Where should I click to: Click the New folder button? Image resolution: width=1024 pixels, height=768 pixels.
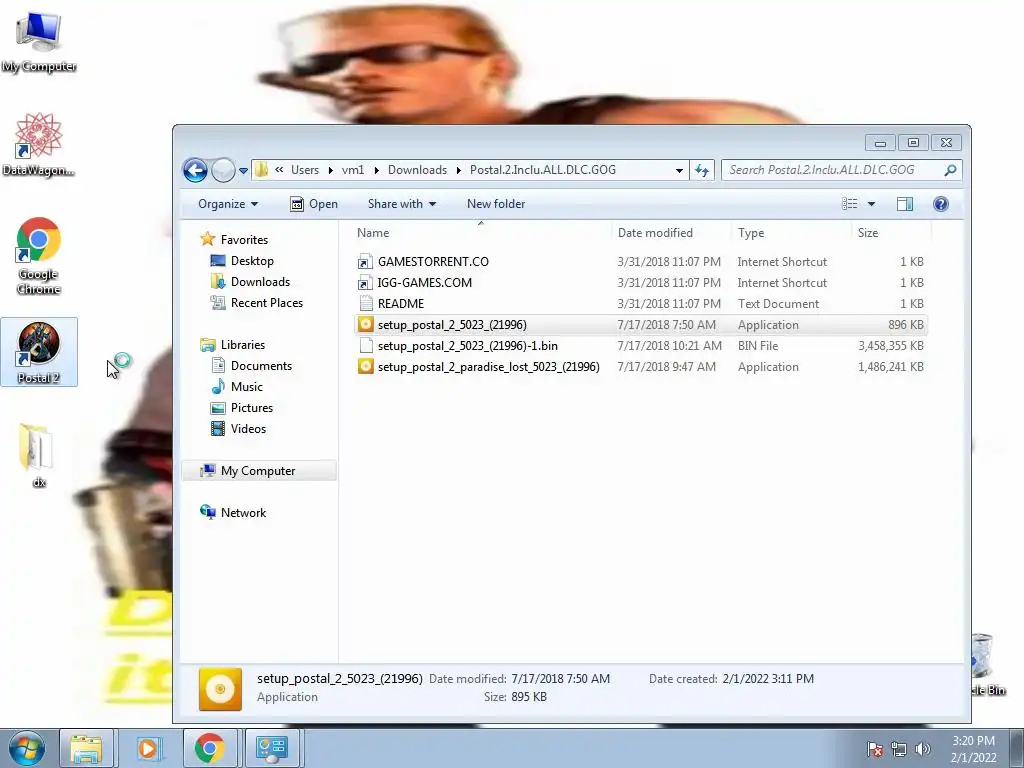tap(496, 204)
